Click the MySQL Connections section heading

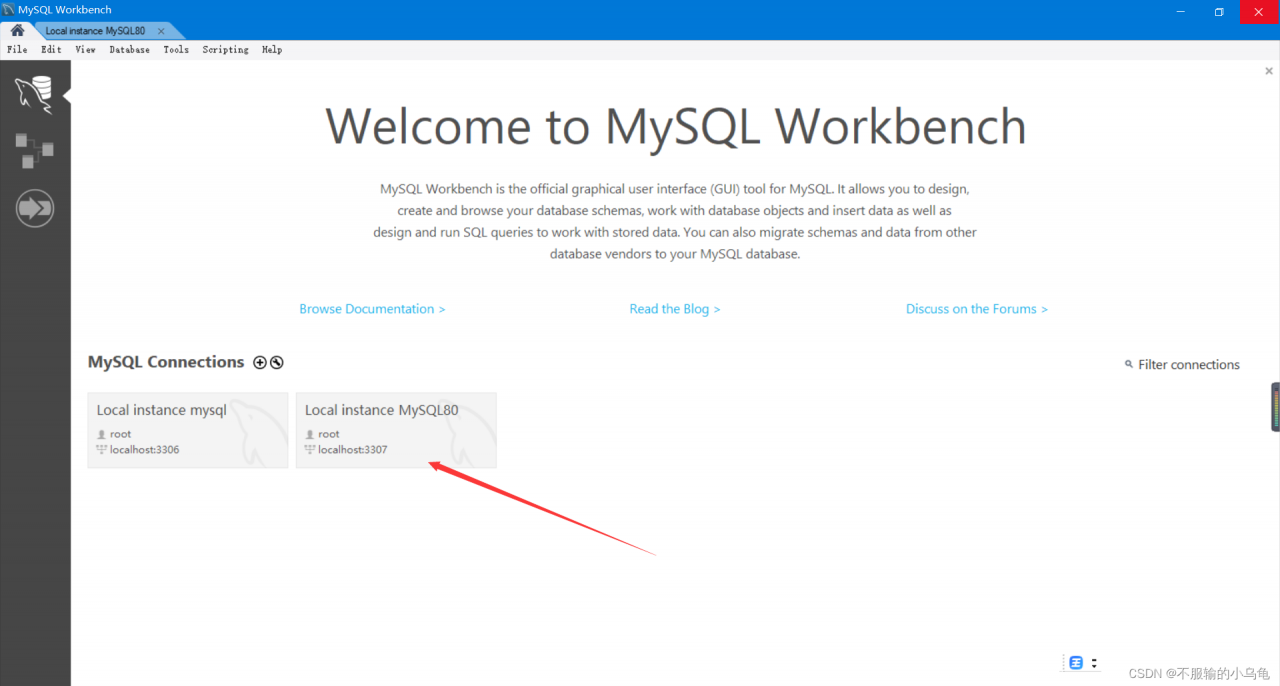[166, 362]
